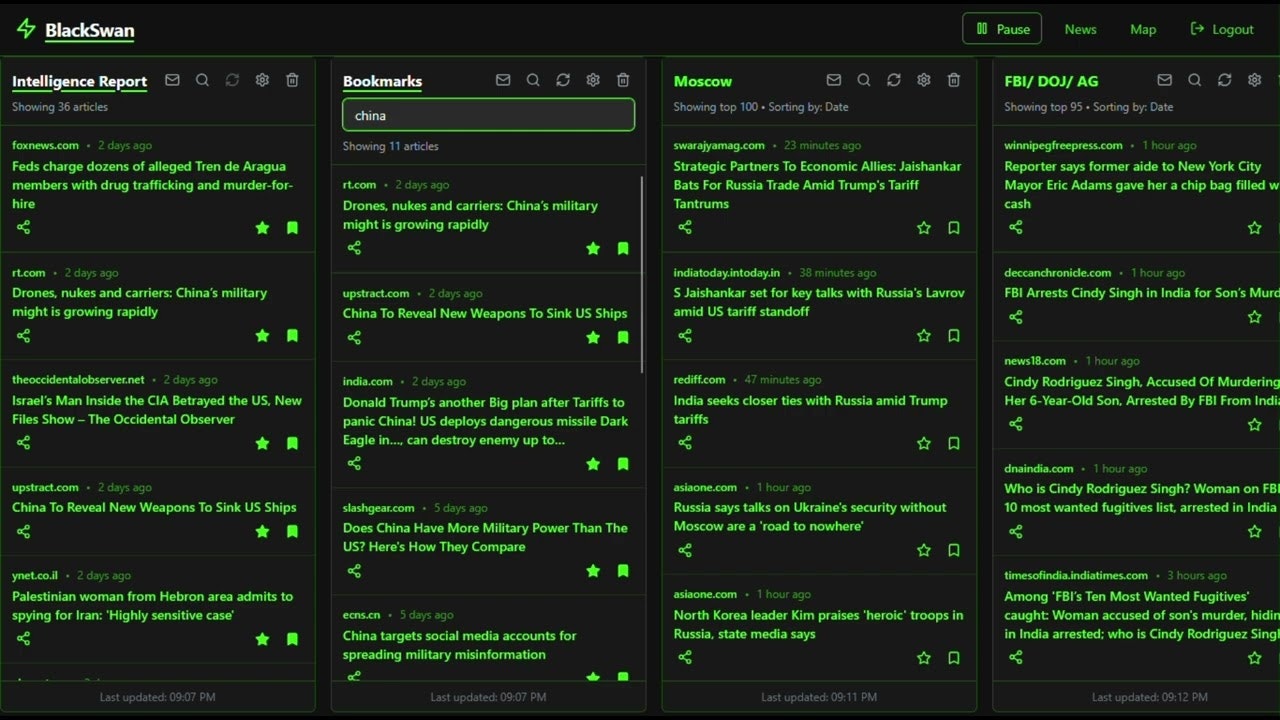
Task: Click 'Last updated: 09:11 PM' under Moscow
Action: (x=819, y=697)
